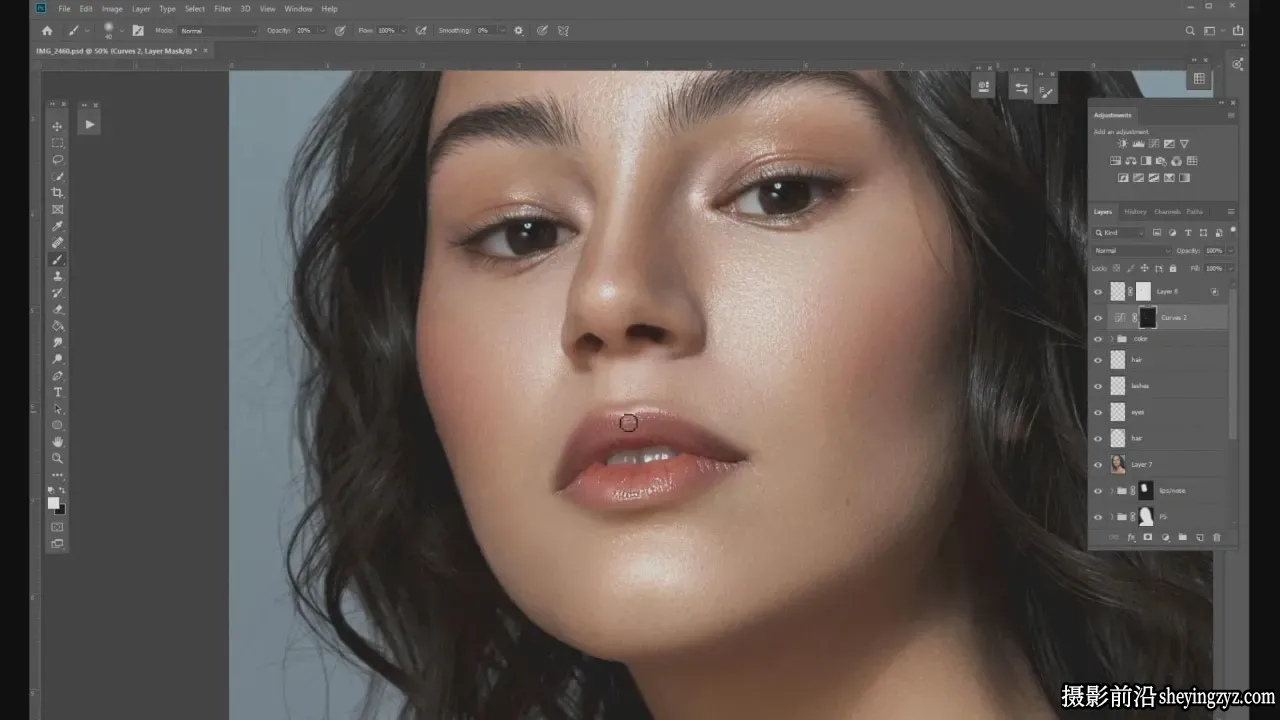Open the brush Mode dropdown

pos(218,31)
